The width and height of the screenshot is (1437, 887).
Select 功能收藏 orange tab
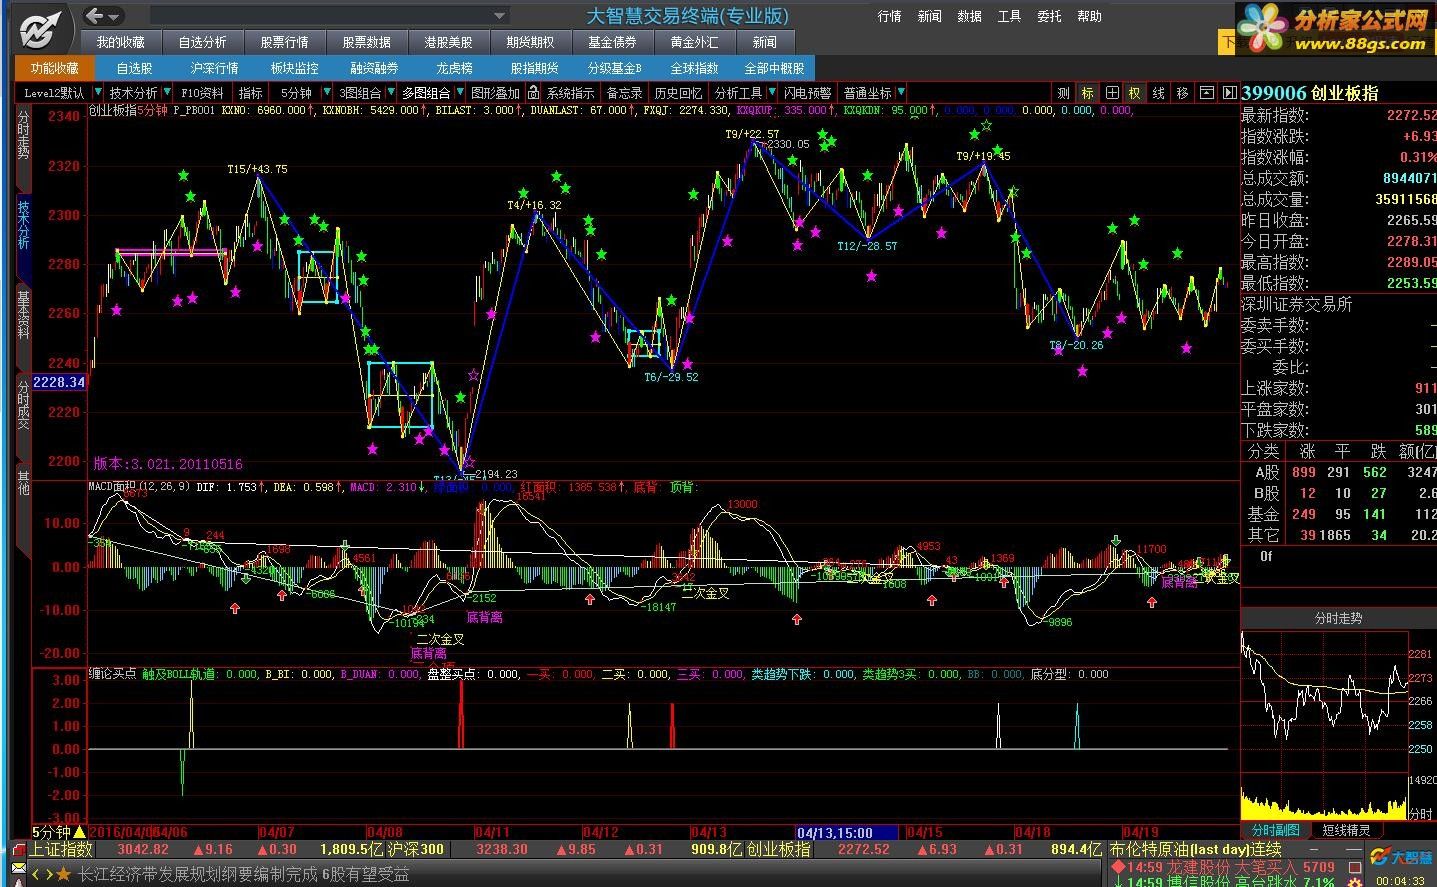coord(54,68)
